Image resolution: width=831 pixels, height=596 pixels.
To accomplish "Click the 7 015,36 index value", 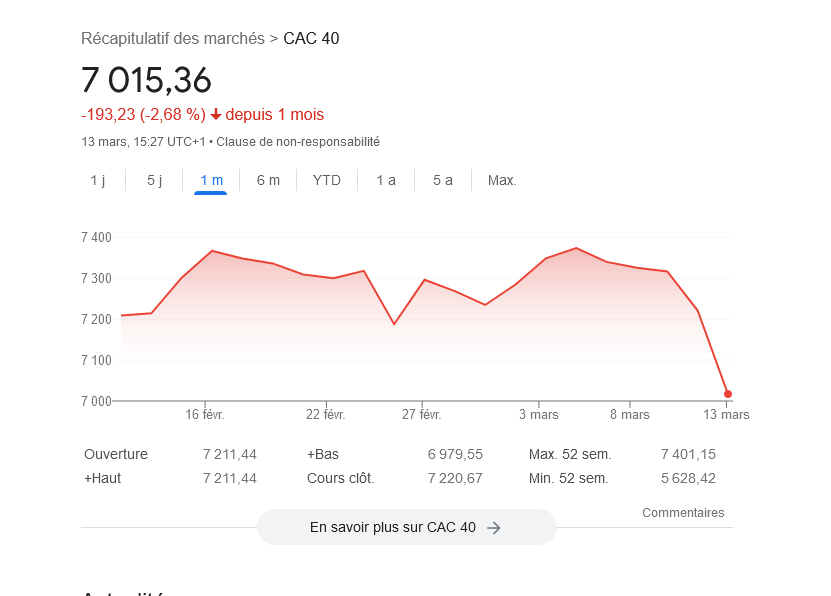I will tap(146, 81).
